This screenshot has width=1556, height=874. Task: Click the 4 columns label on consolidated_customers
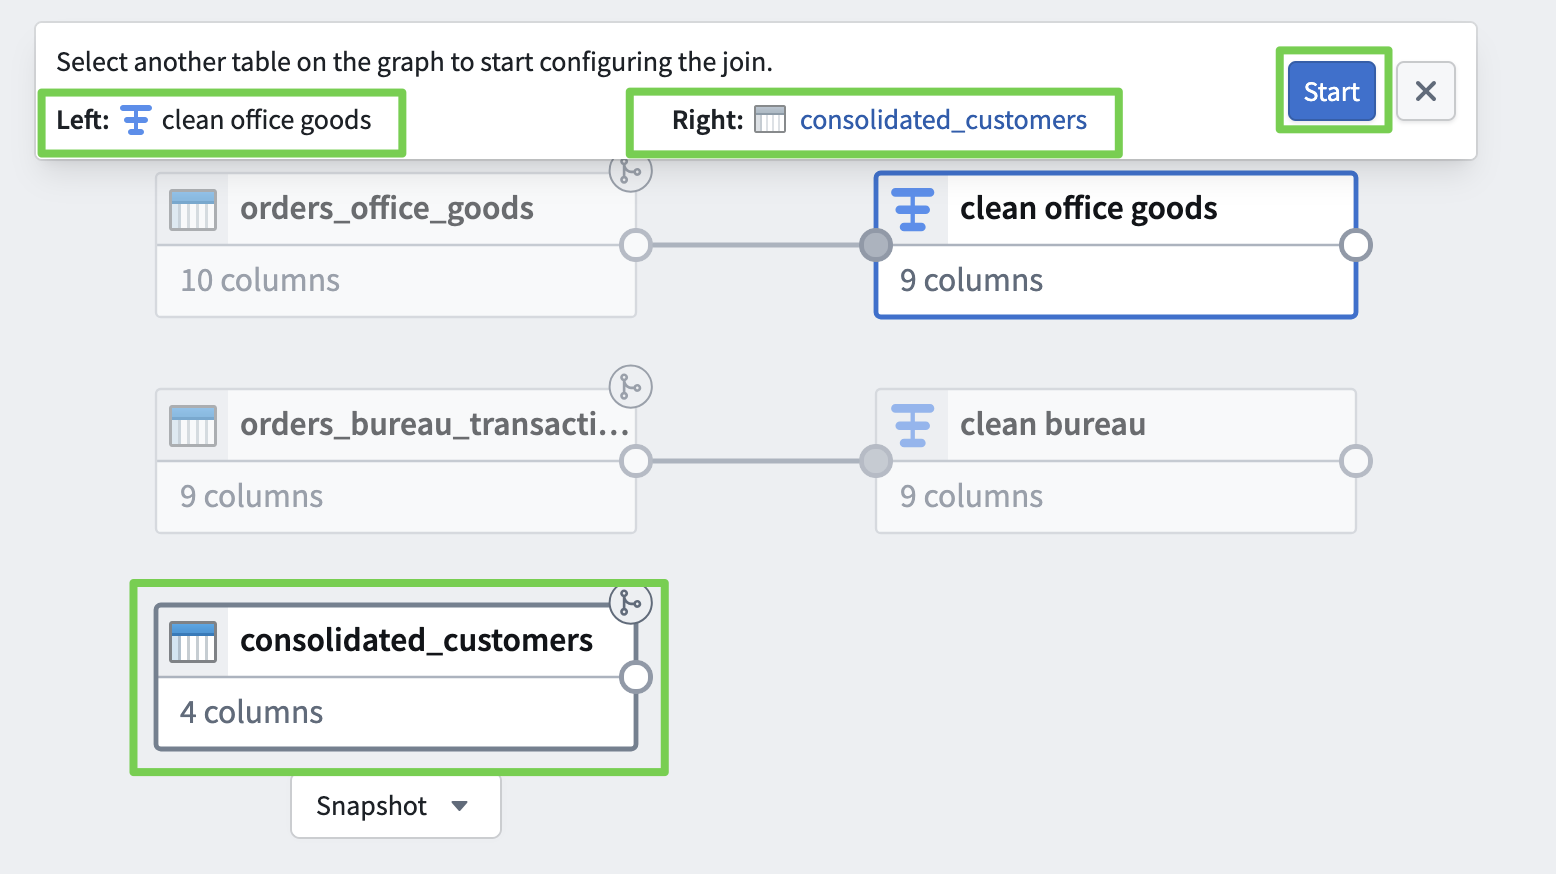tap(251, 712)
